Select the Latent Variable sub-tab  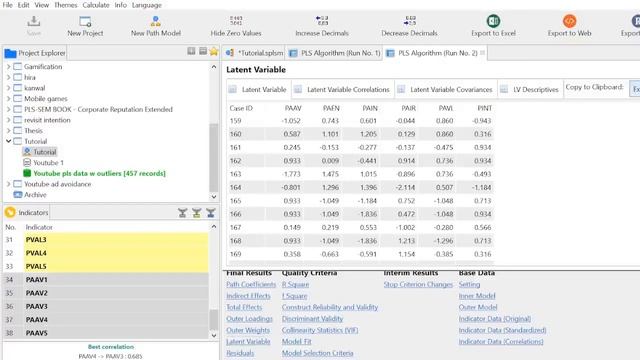(x=258, y=89)
